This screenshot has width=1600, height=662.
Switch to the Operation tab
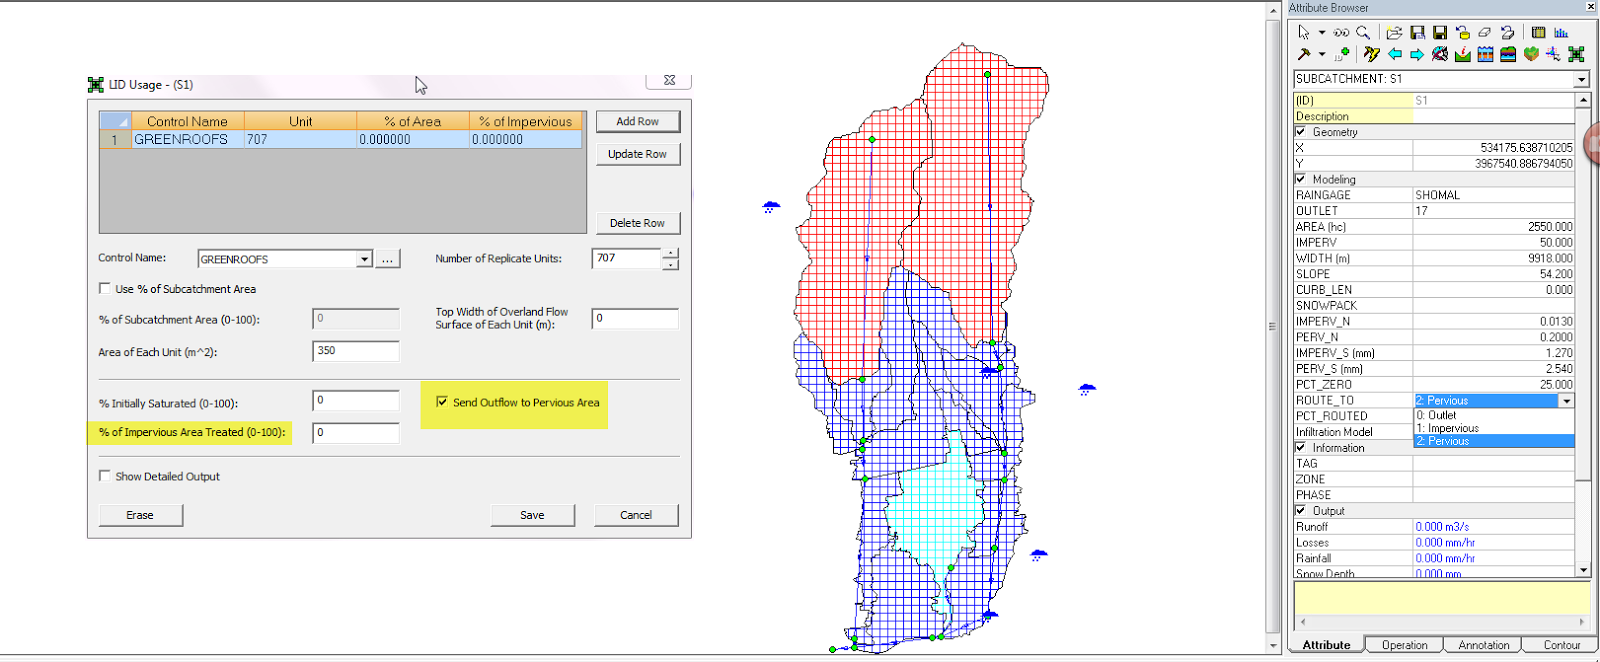click(1404, 645)
